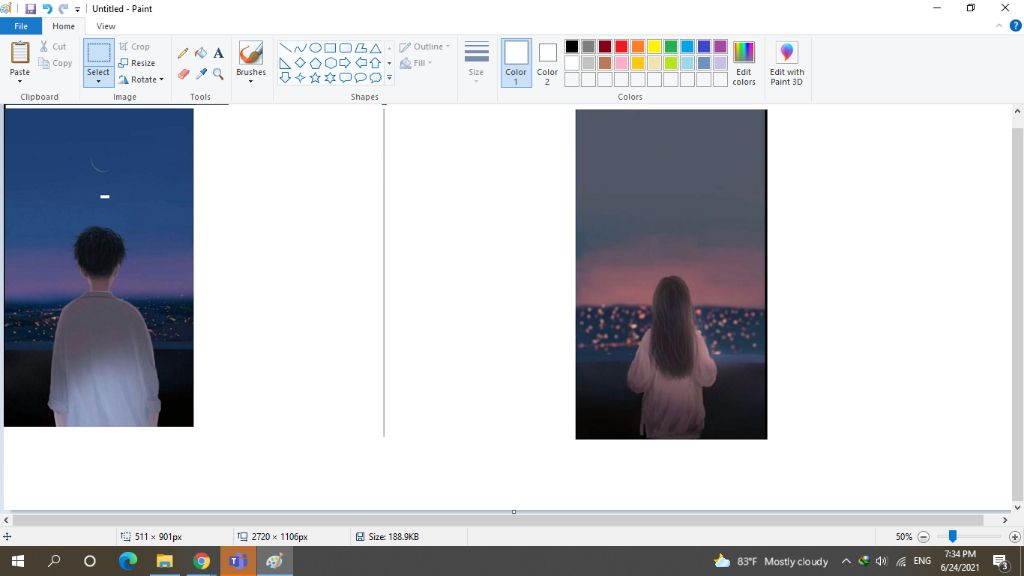The height and width of the screenshot is (576, 1024).
Task: Choose the Curve shape
Action: pos(300,48)
